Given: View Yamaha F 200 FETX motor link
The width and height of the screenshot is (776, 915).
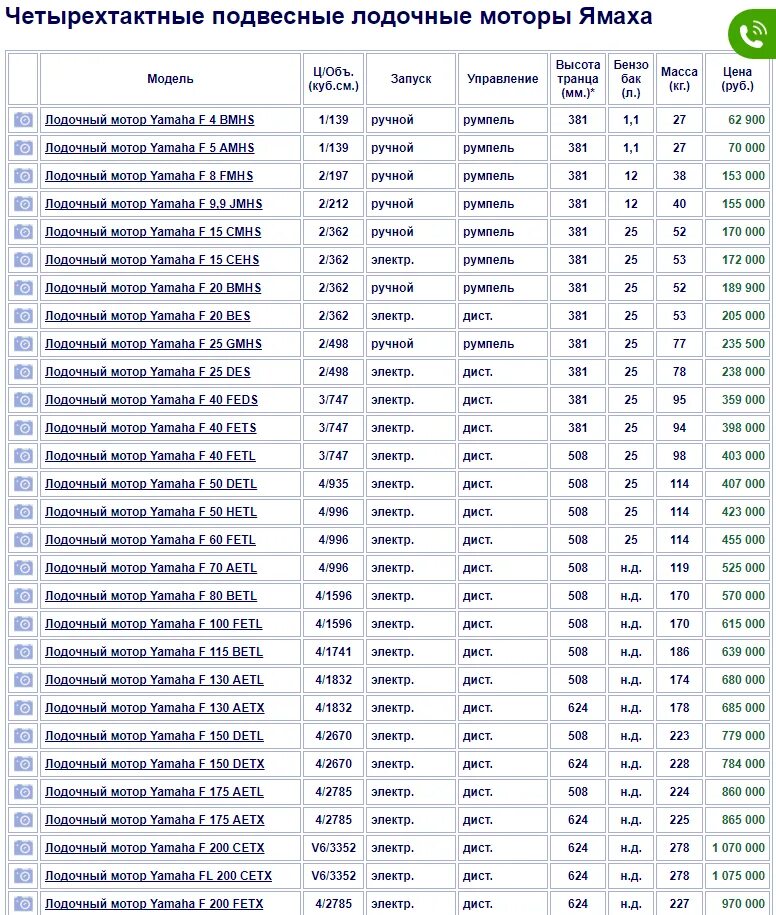Looking at the screenshot, I should (x=154, y=904).
